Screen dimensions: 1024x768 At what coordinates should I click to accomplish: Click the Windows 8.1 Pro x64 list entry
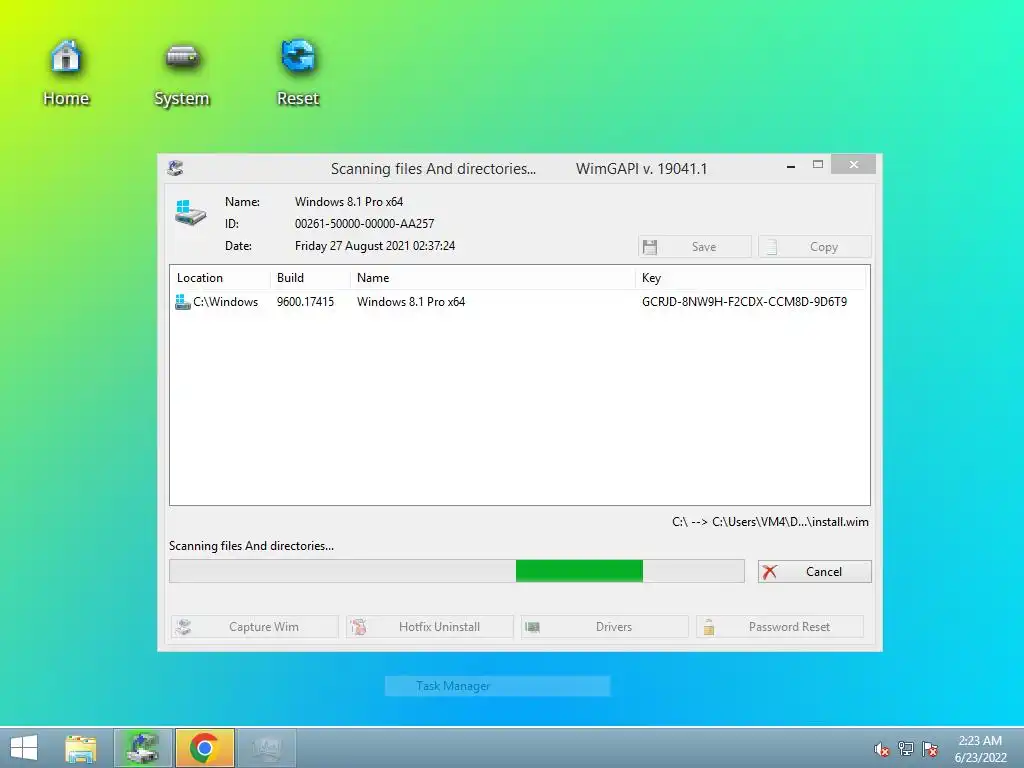(x=411, y=302)
